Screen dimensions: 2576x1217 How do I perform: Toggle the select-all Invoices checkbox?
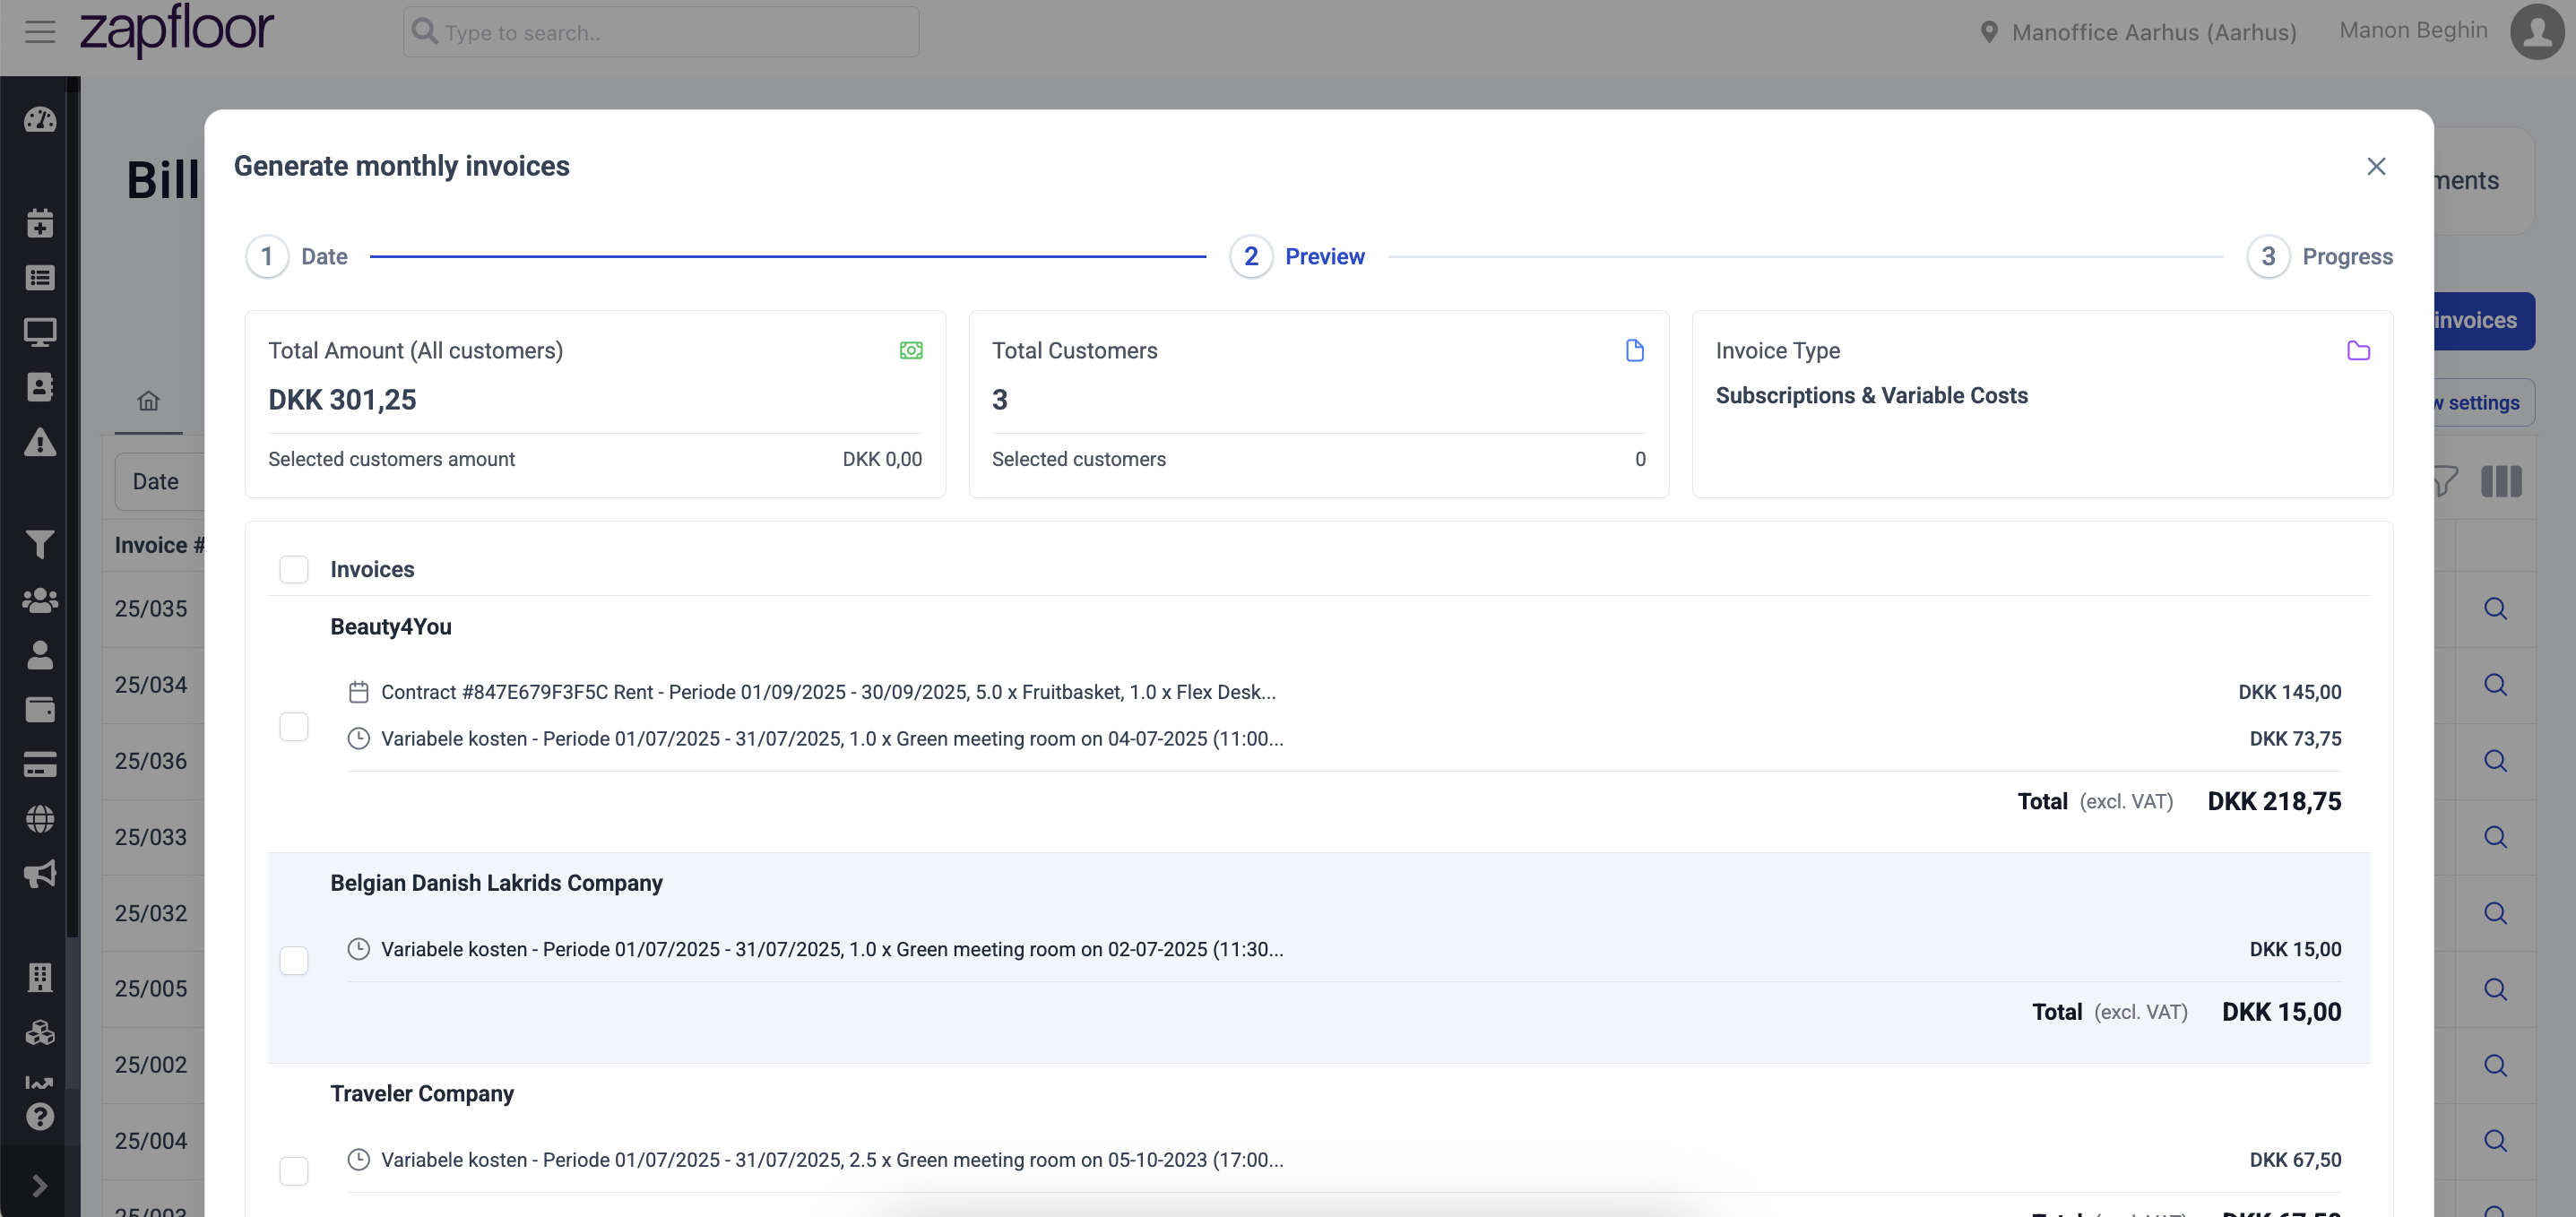click(293, 569)
